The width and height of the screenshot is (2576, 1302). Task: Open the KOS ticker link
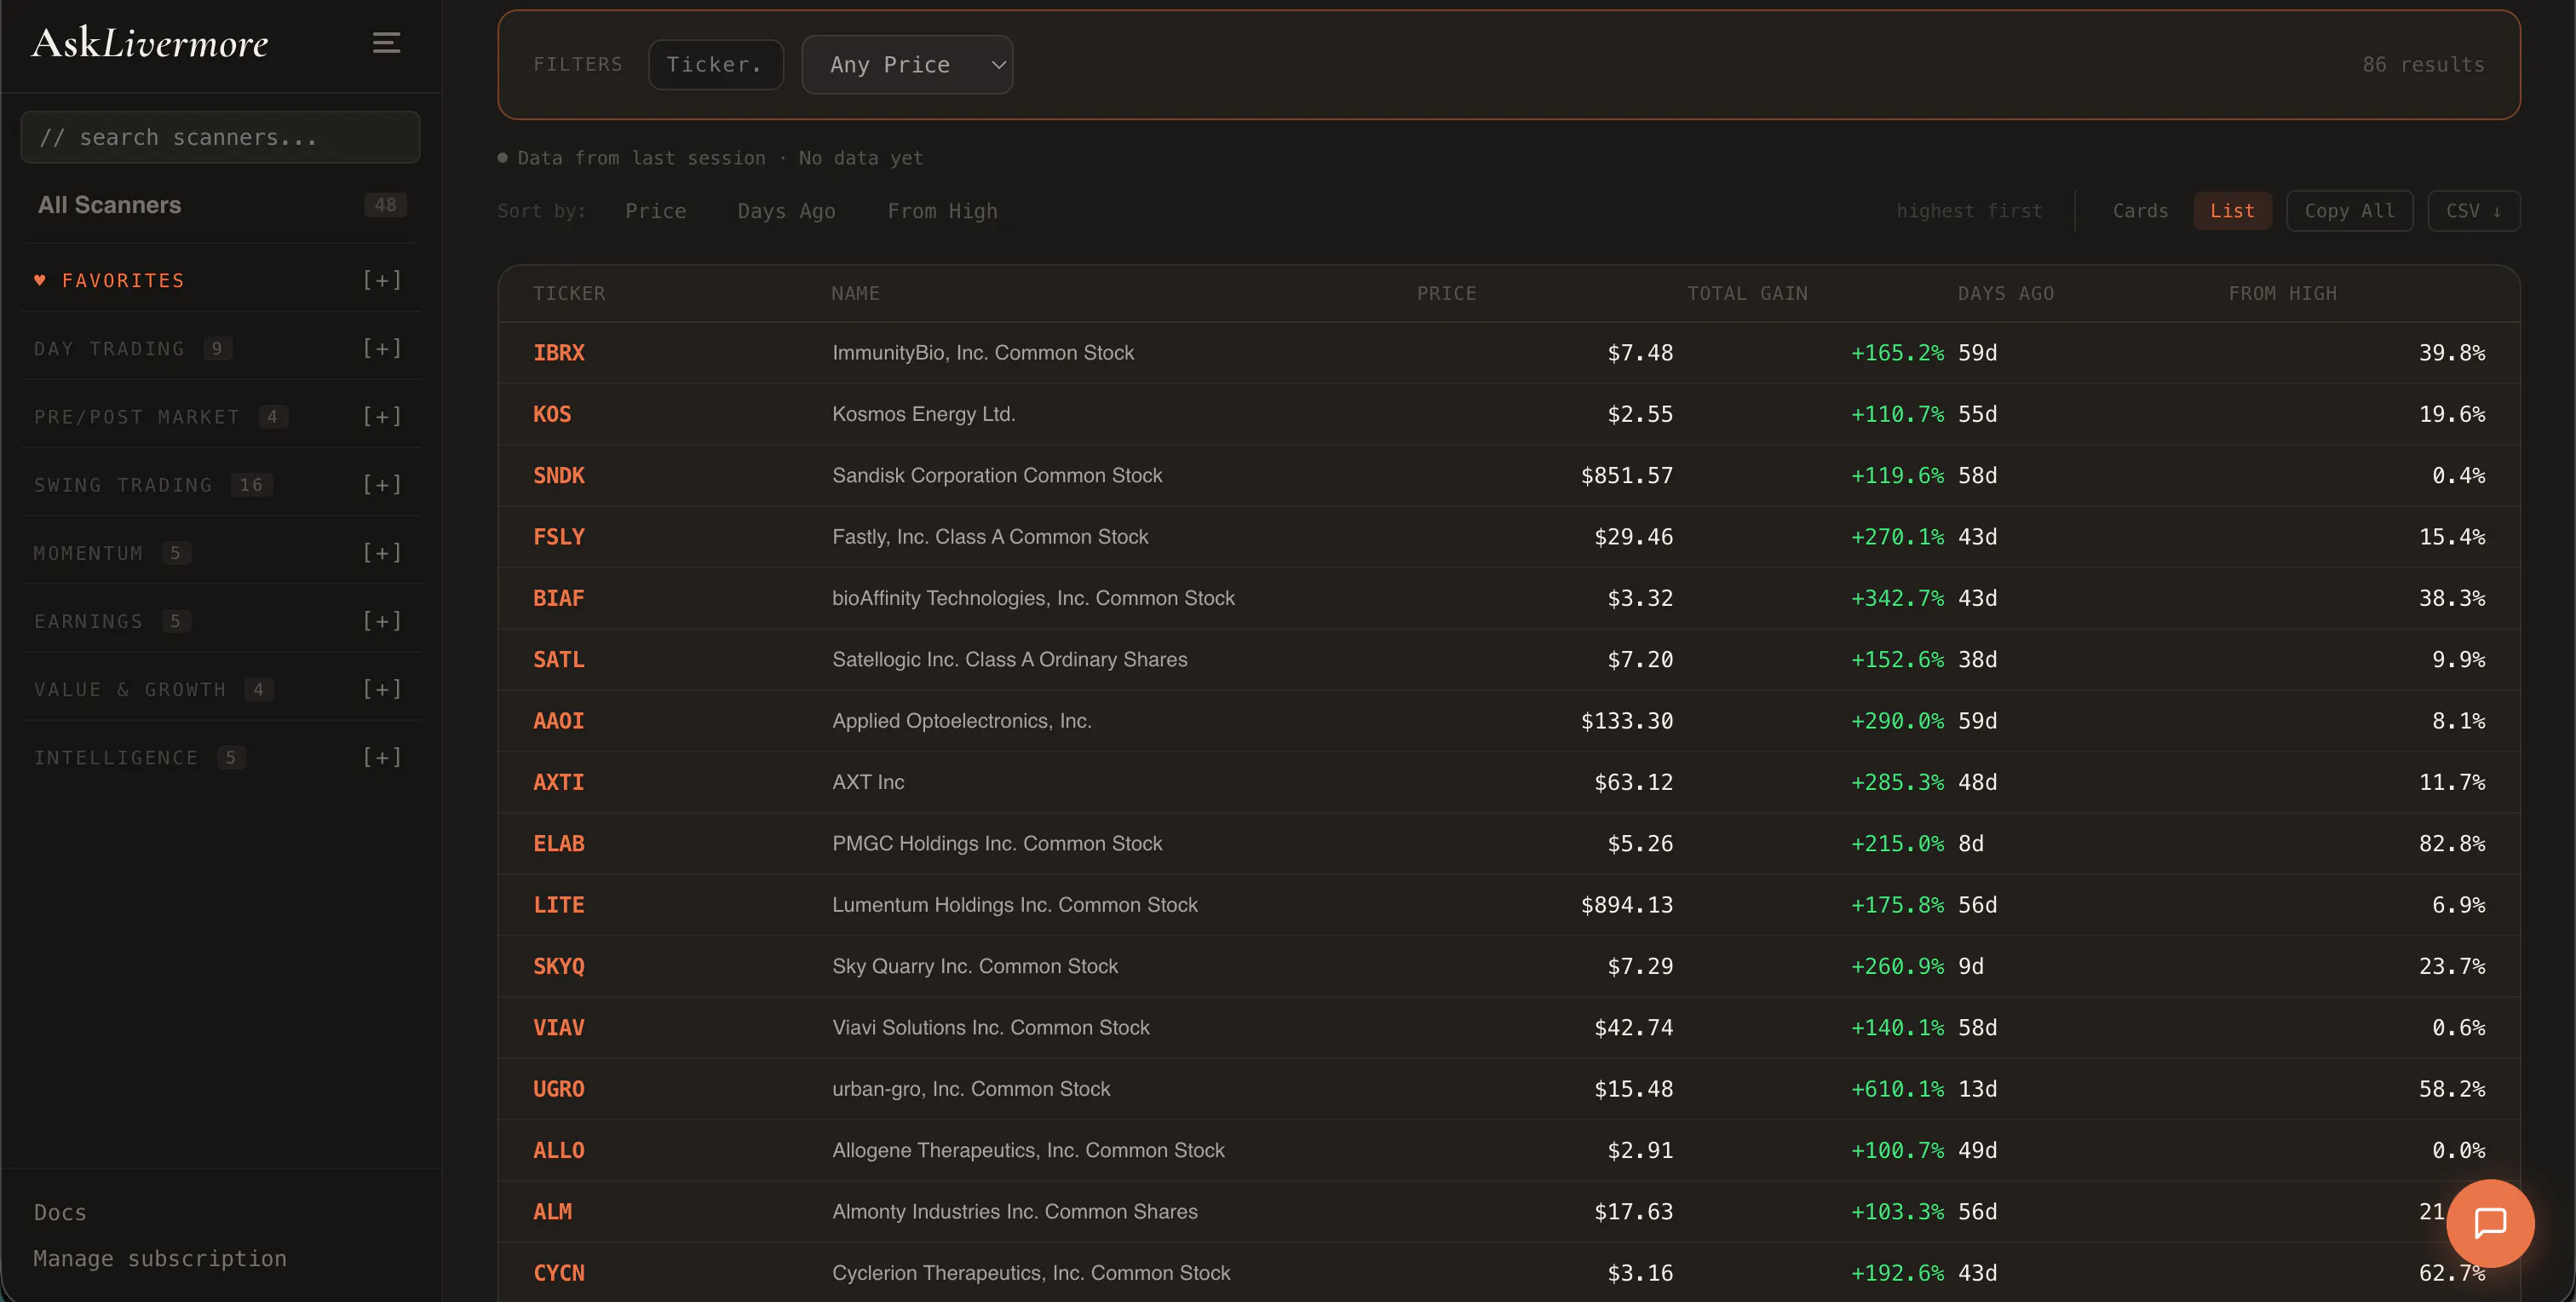coord(552,414)
